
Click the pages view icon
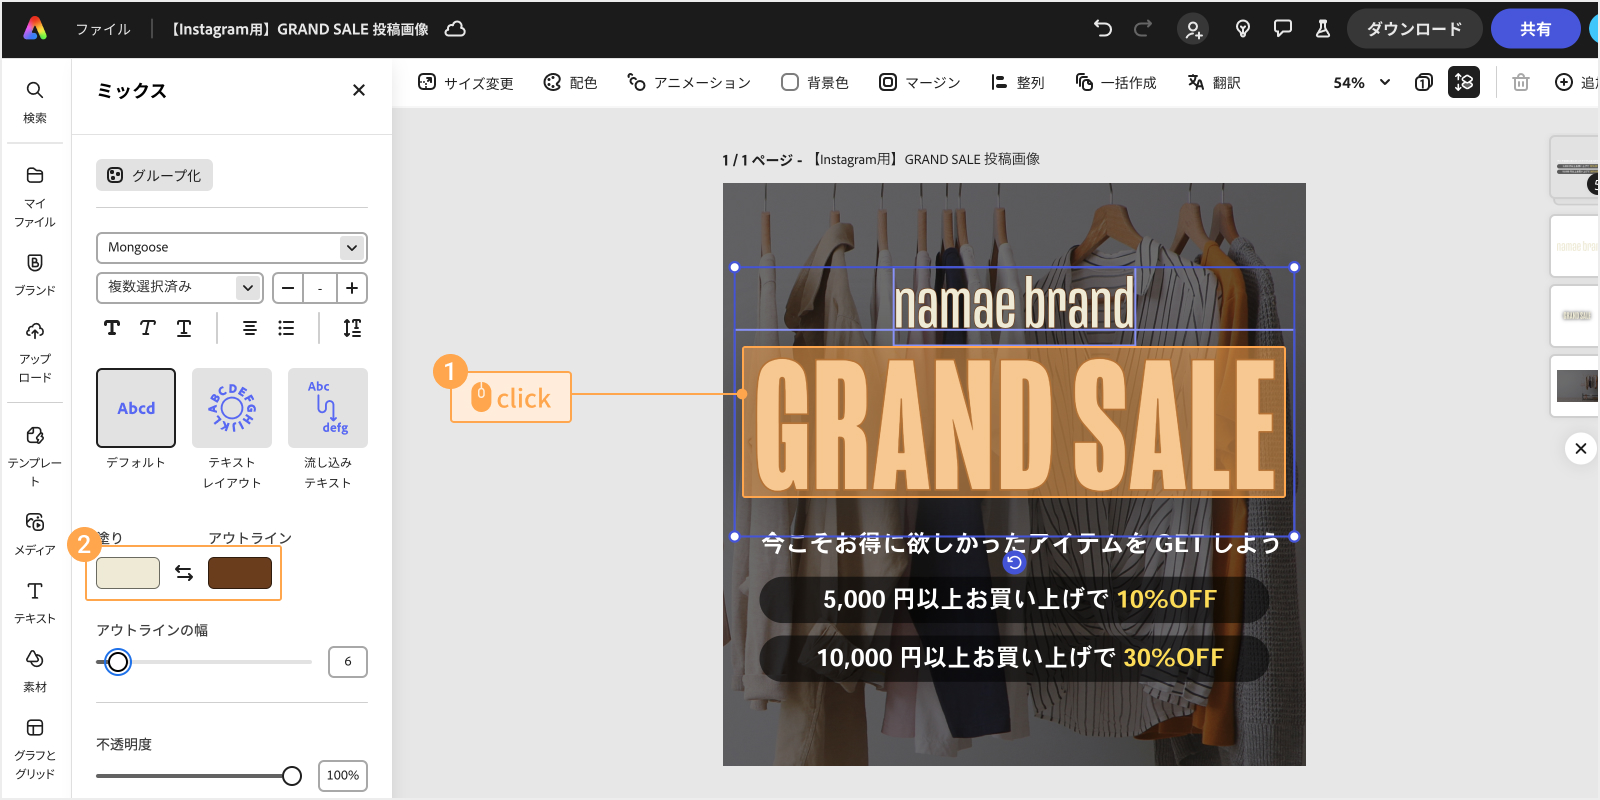pos(1424,83)
